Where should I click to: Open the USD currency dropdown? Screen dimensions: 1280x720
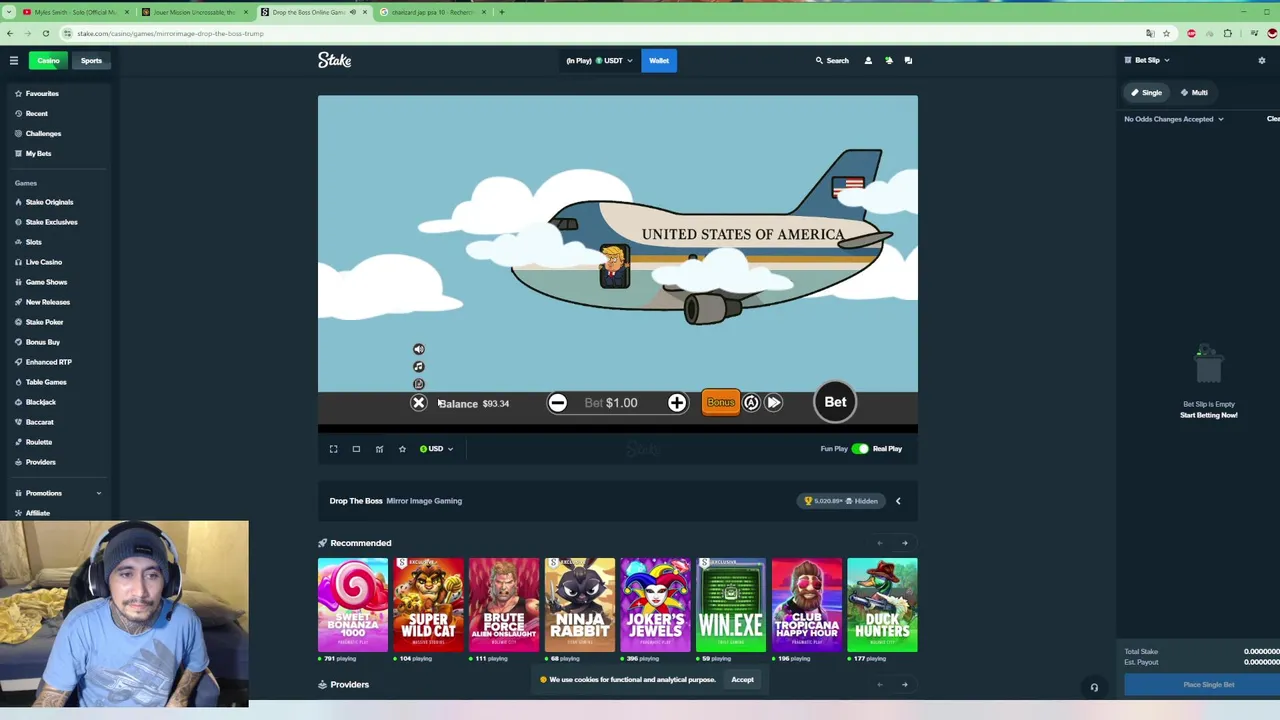click(436, 449)
